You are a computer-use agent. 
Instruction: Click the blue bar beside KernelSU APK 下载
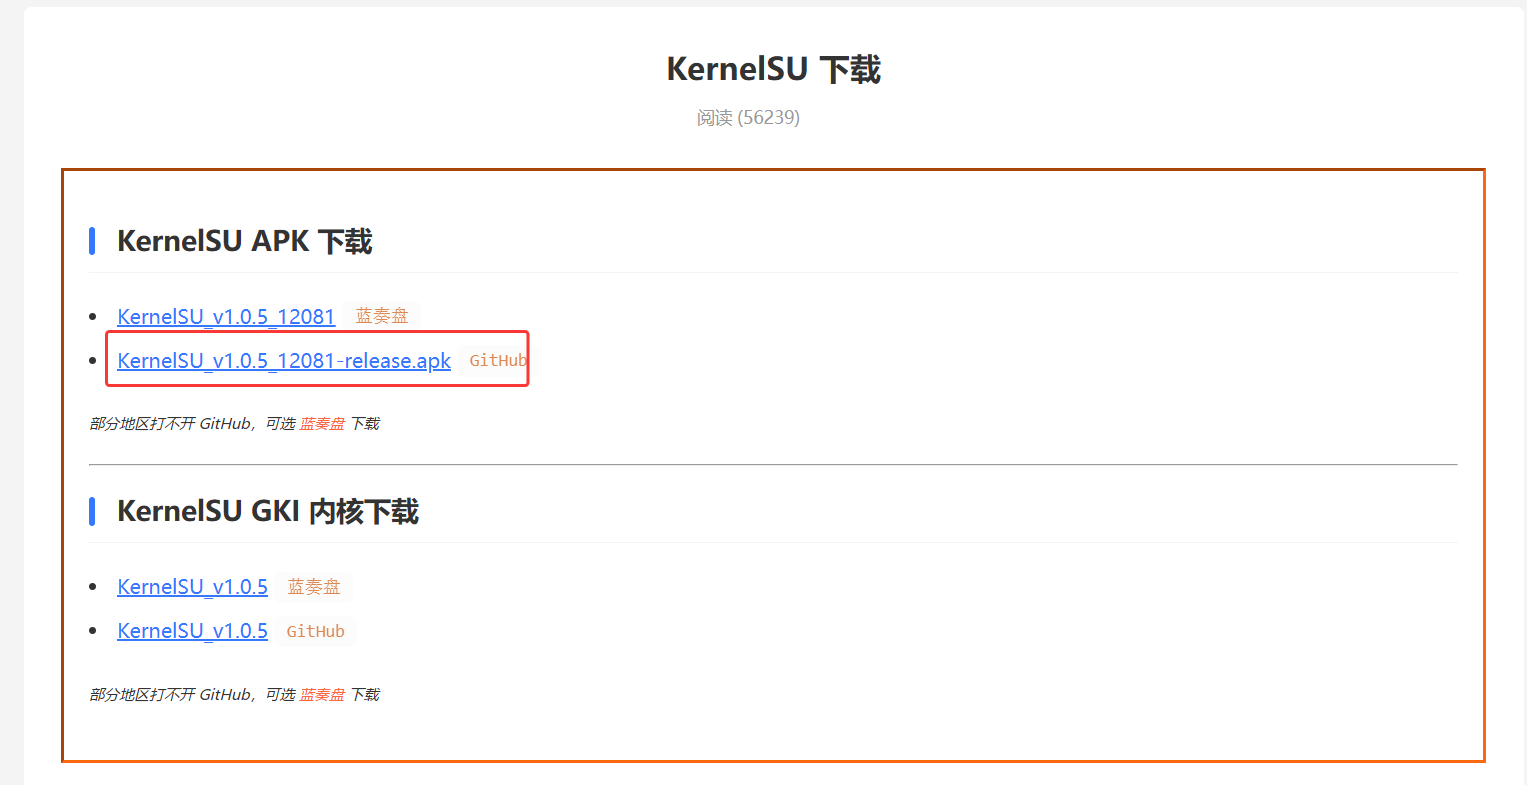pos(92,241)
